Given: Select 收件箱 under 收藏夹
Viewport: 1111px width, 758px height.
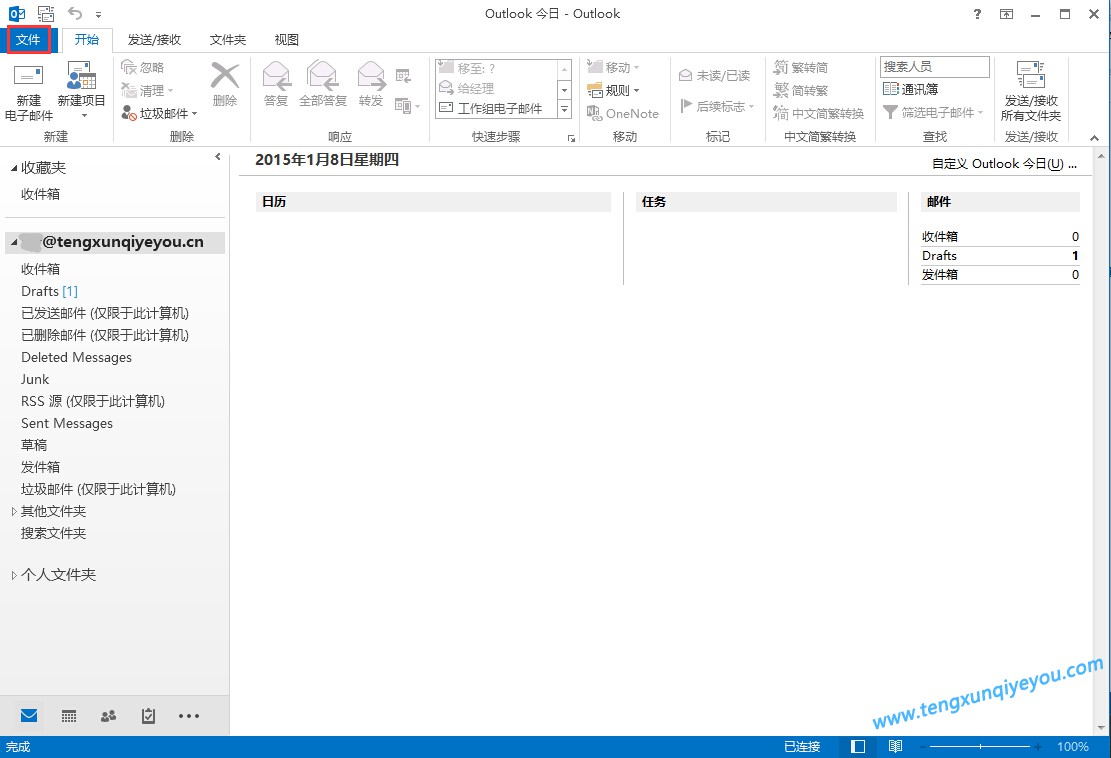Looking at the screenshot, I should point(40,194).
